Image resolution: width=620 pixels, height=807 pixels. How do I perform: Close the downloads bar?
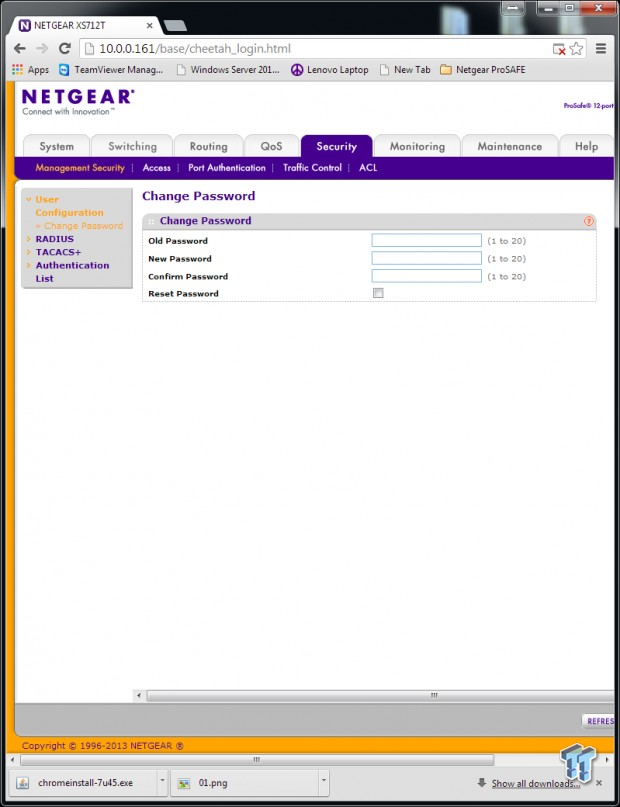point(599,783)
